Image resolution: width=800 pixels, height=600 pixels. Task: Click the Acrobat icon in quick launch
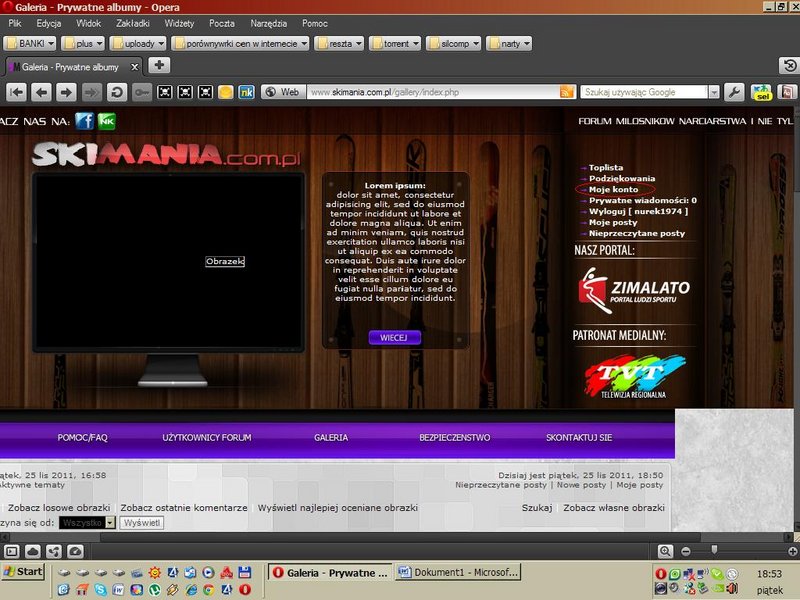tap(227, 572)
